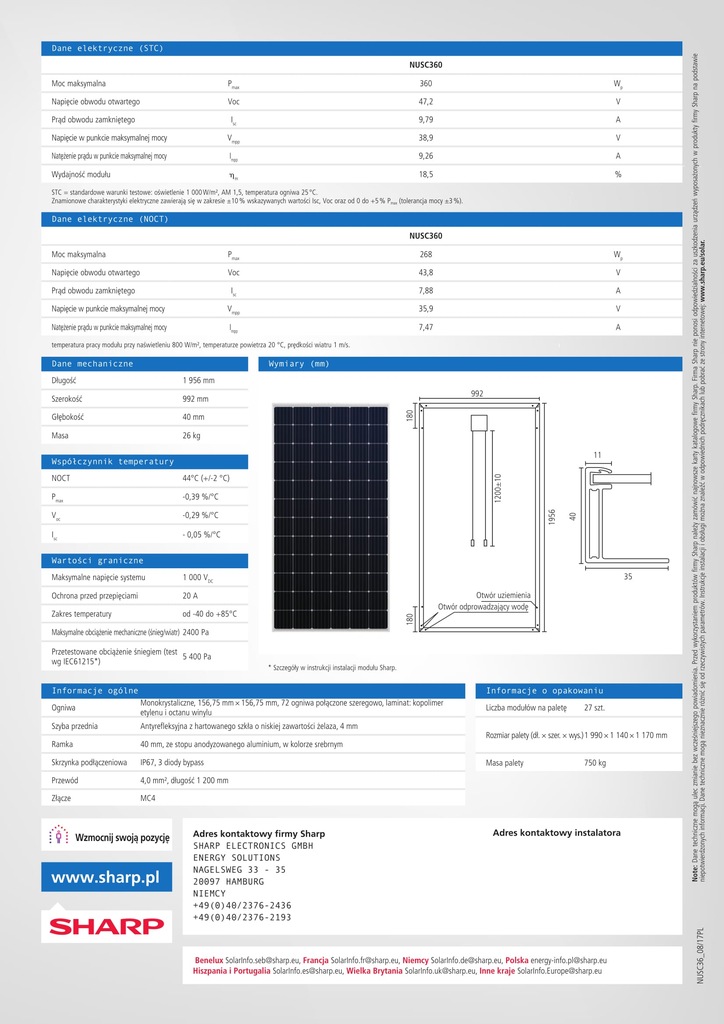The height and width of the screenshot is (1024, 724).
Task: Select the module efficiency value 18,5
Action: click(426, 174)
